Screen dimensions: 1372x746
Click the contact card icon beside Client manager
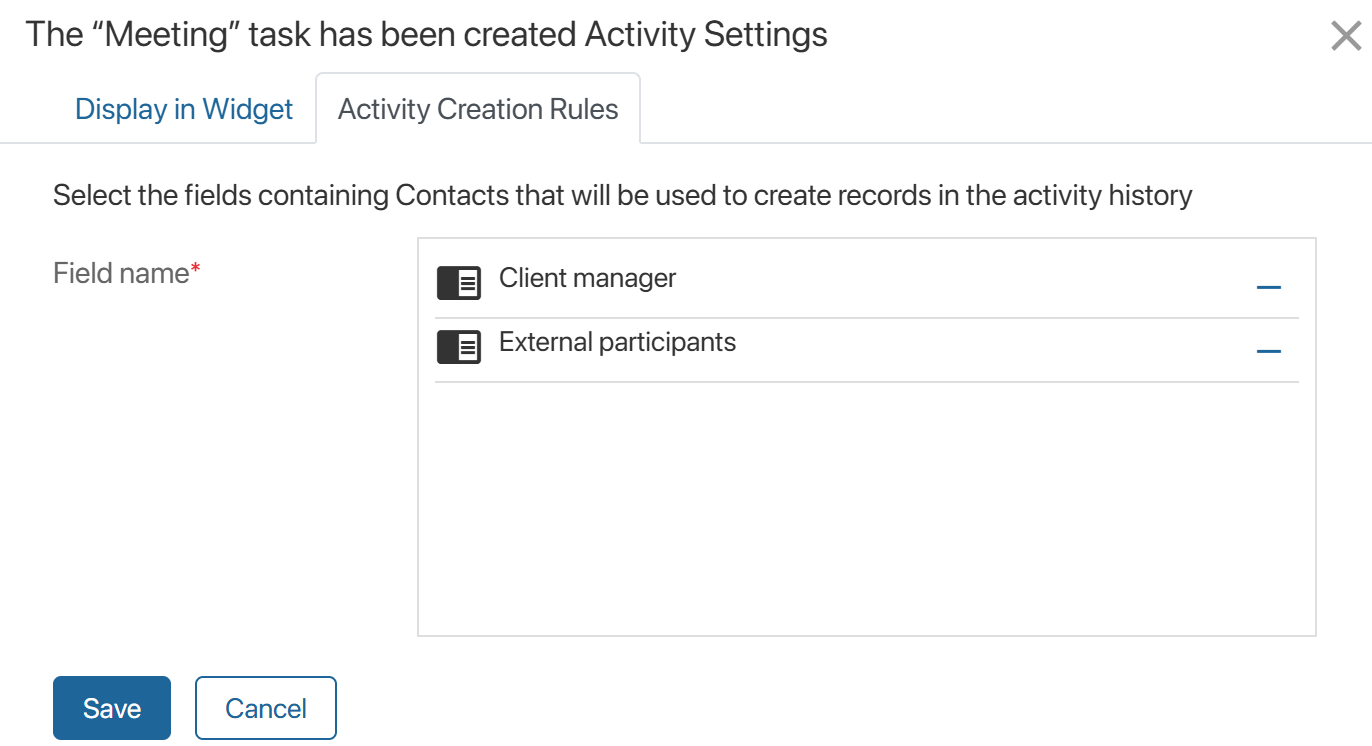coord(459,283)
